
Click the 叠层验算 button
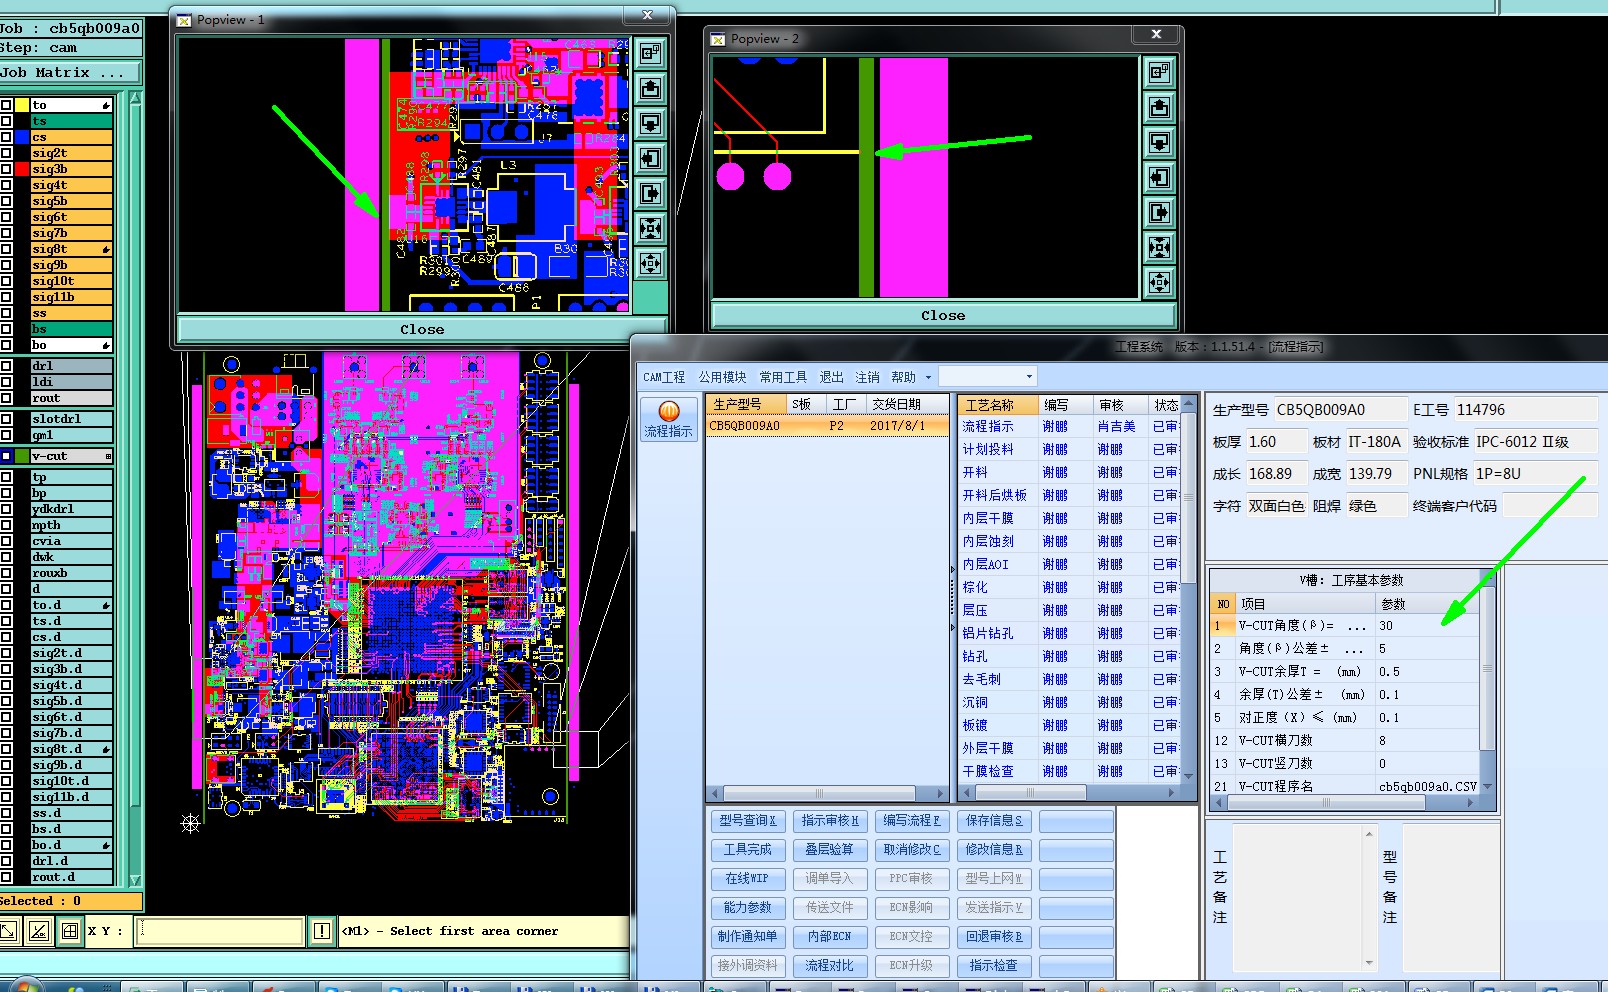tap(829, 849)
